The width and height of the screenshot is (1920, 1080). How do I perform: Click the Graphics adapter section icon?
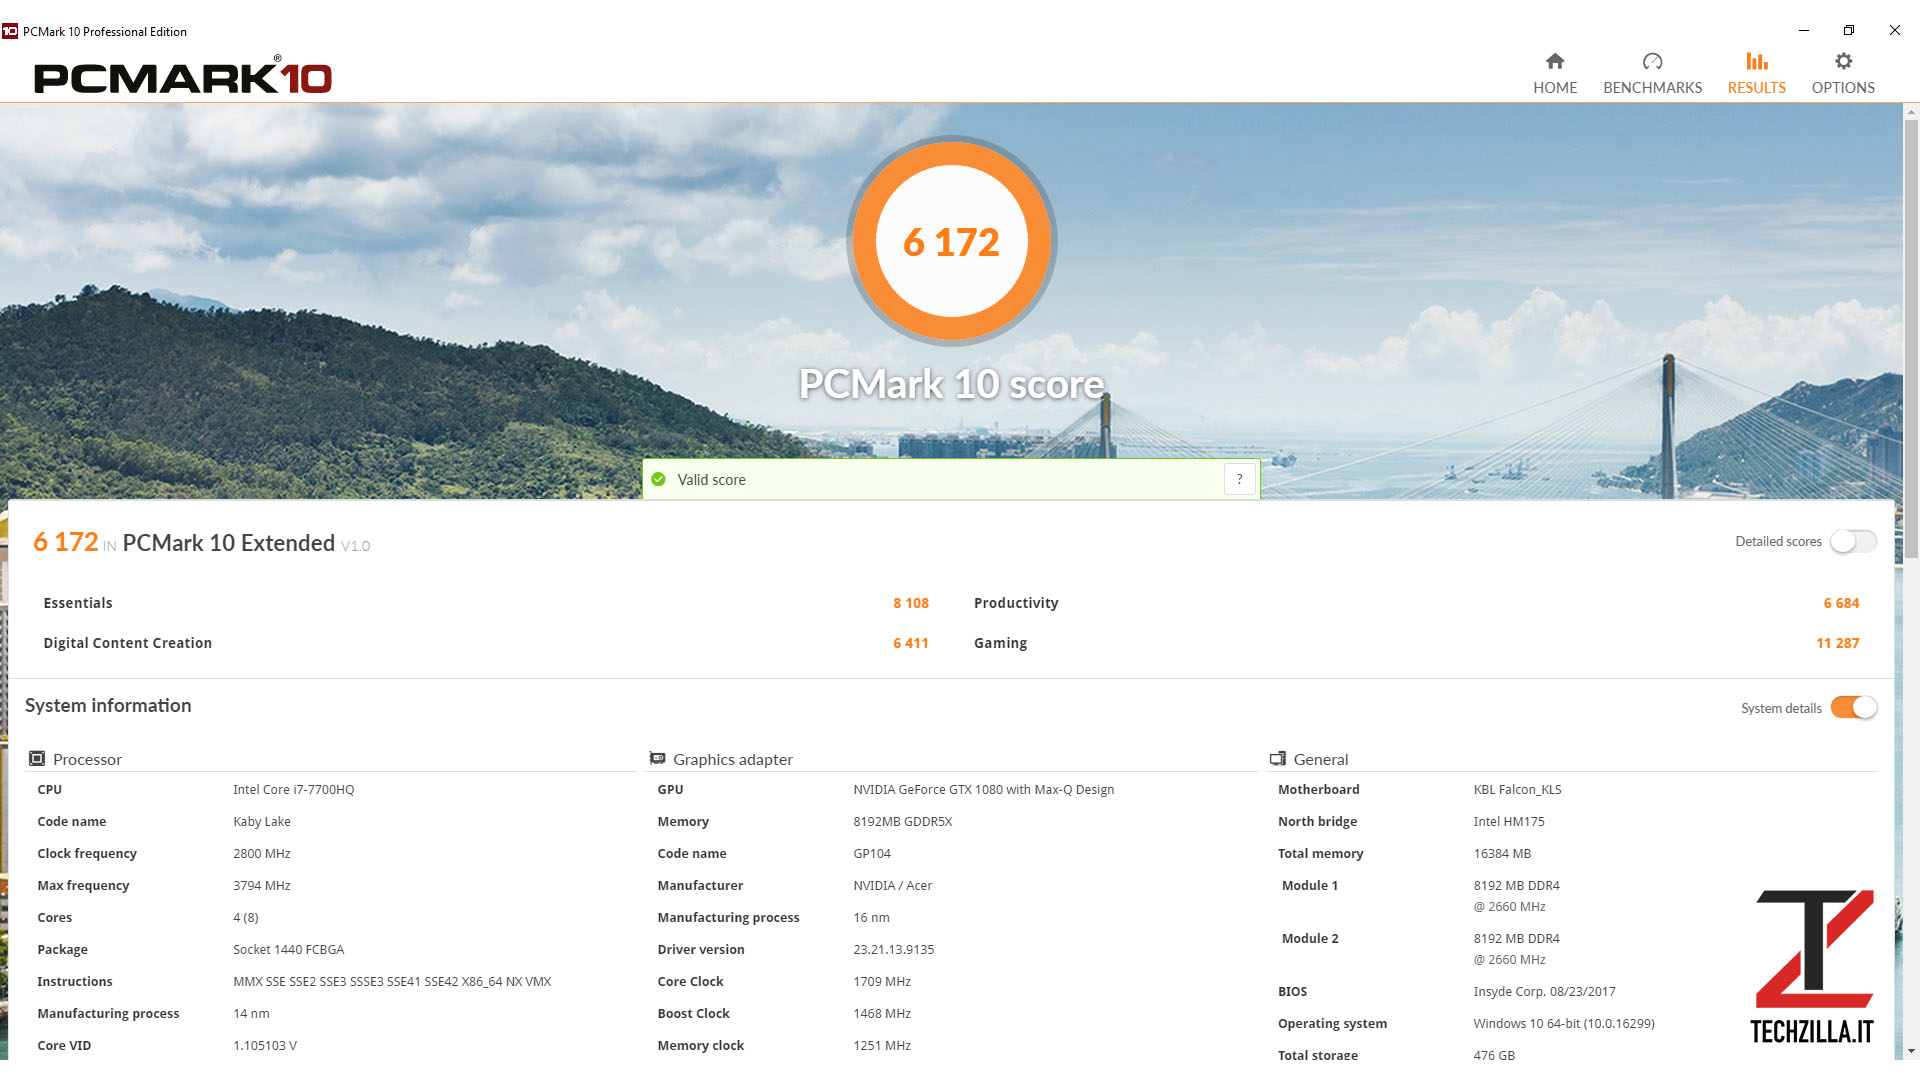(657, 759)
